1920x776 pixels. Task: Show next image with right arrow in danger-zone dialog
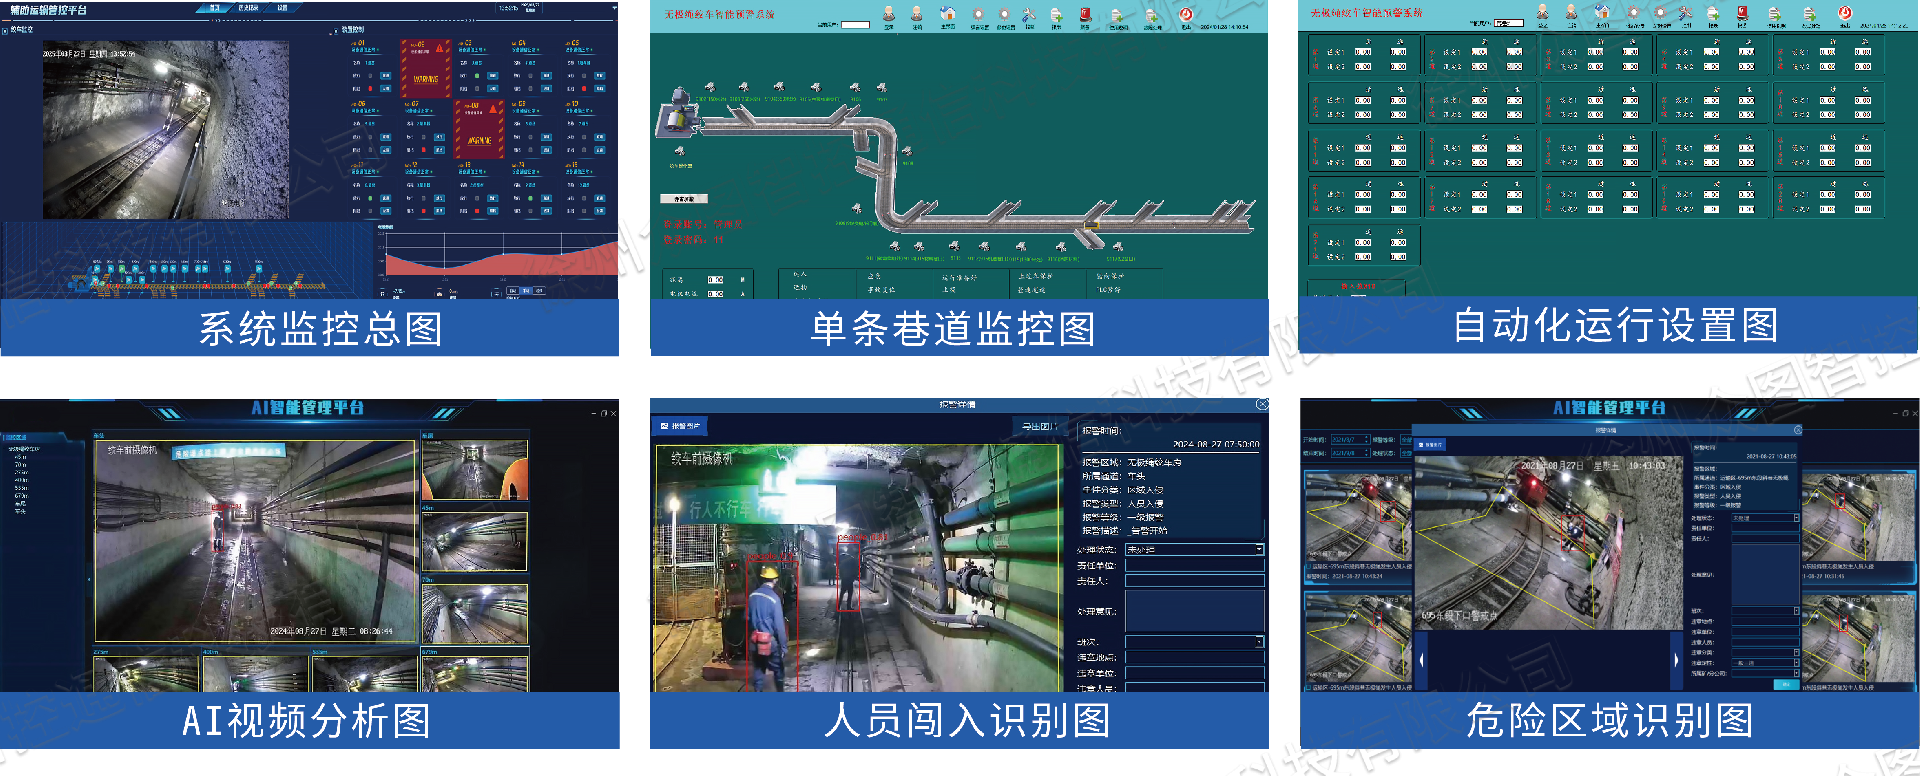[x=1676, y=660]
